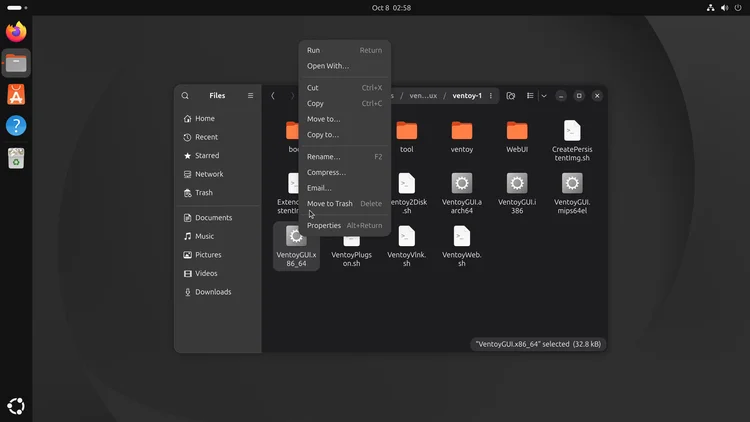This screenshot has height=422, width=750.
Task: Select the ventoy folder
Action: (x=462, y=137)
